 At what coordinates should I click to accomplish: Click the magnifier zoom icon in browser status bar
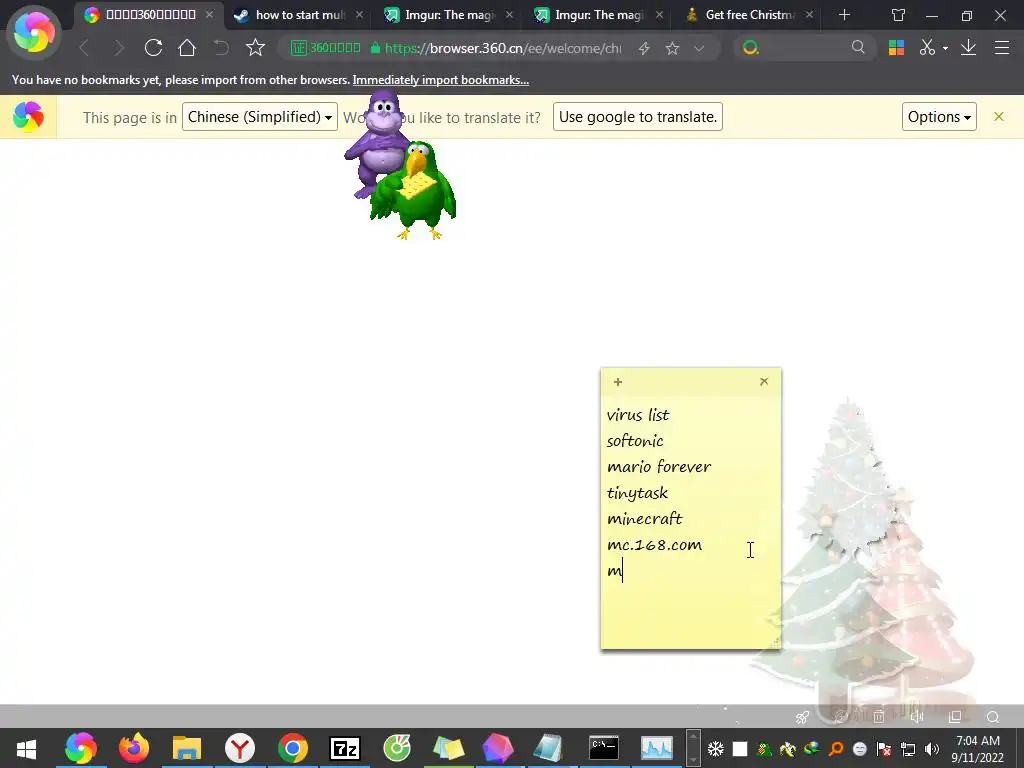(993, 717)
